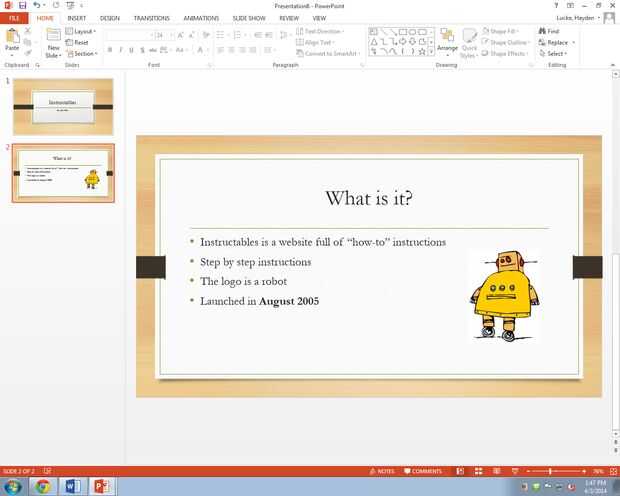Open PowerPoint Help question mark
Viewport: 620px width, 496px height.
coord(556,6)
